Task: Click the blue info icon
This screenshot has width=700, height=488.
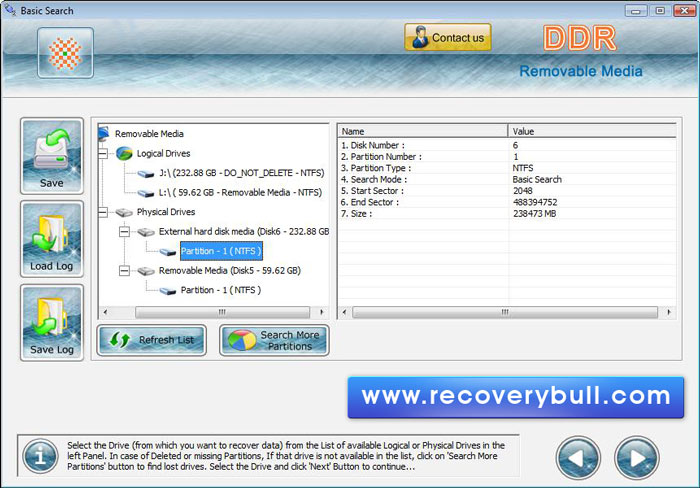Action: click(41, 456)
